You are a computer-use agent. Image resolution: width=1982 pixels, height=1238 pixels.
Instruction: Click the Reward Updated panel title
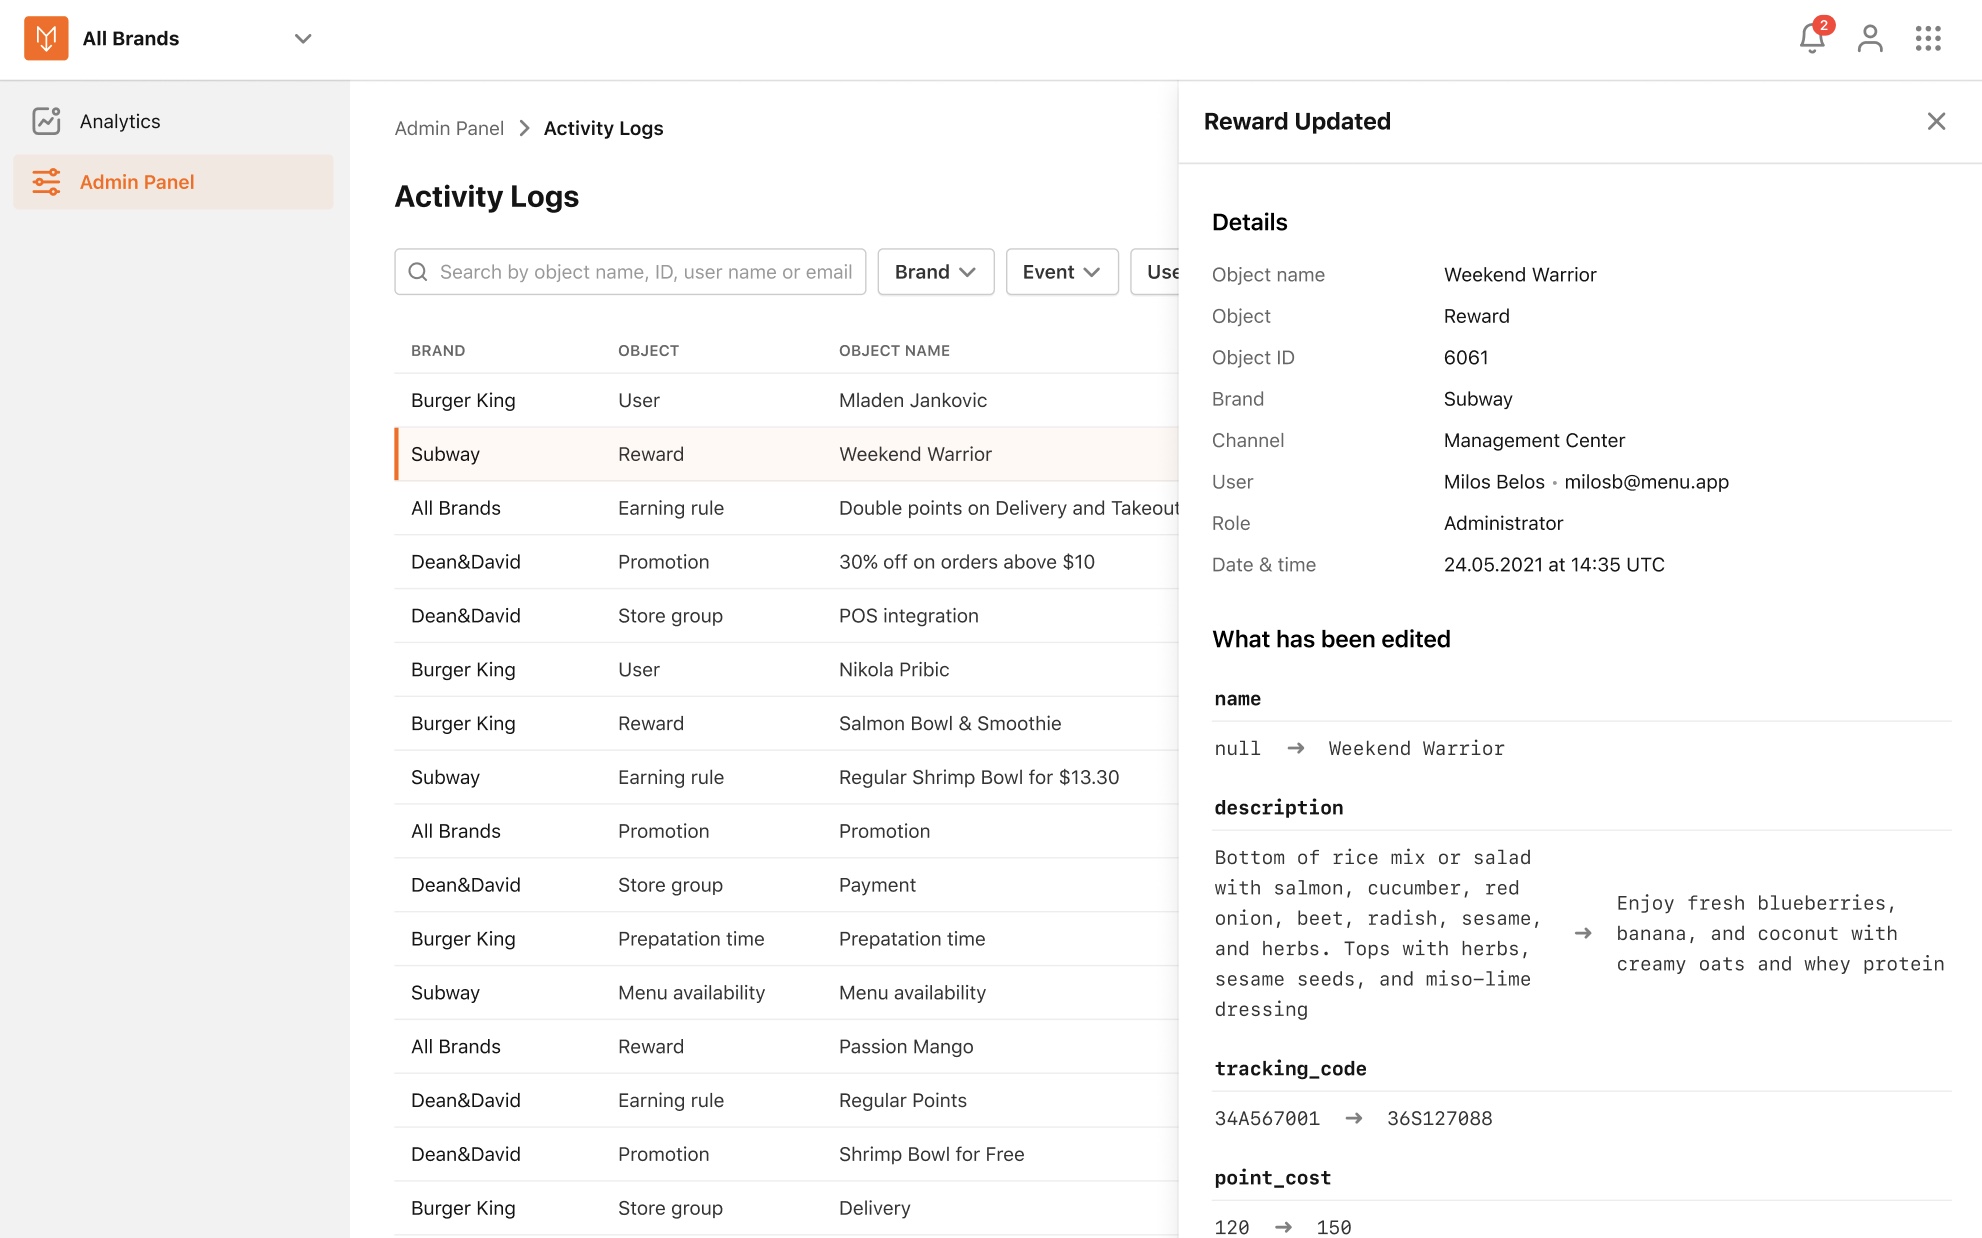1297,121
